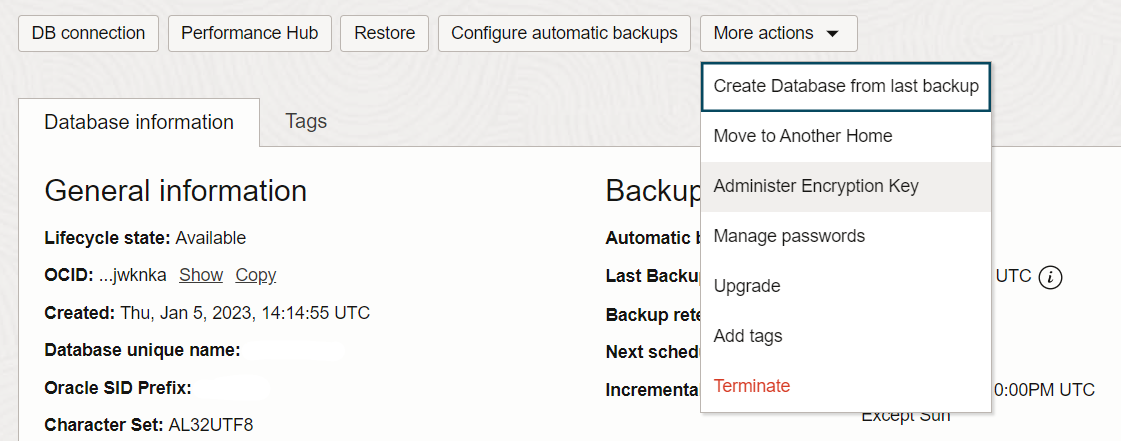The height and width of the screenshot is (441, 1121).
Task: Select Create Database from last backup
Action: [x=846, y=86]
